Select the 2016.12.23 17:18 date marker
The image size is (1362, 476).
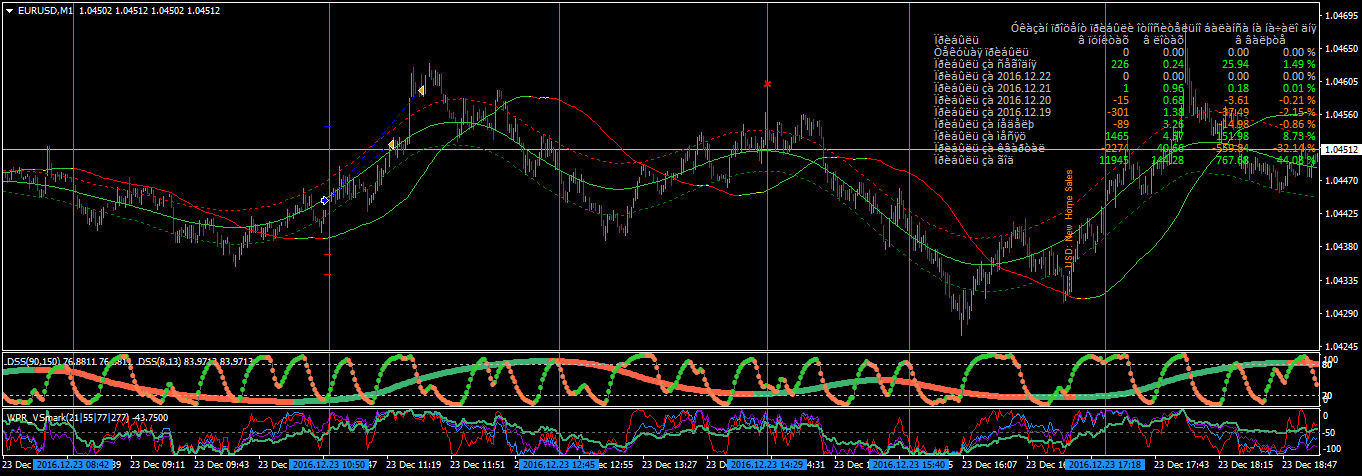(x=1105, y=465)
